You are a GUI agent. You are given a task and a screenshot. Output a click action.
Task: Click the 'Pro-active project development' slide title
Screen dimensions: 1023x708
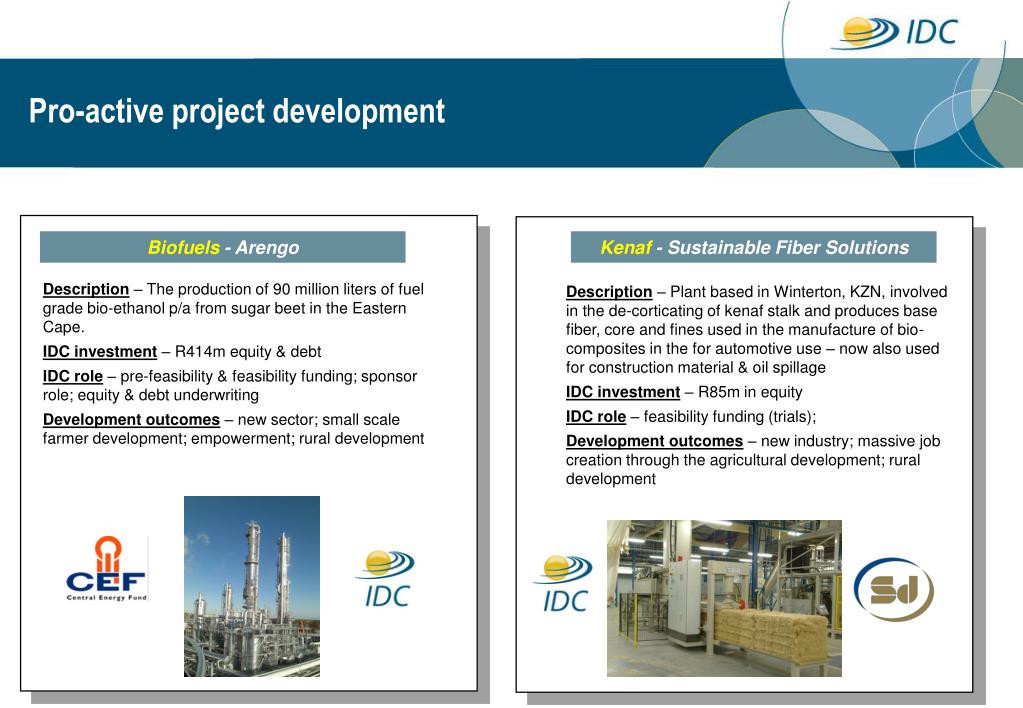[x=237, y=111]
